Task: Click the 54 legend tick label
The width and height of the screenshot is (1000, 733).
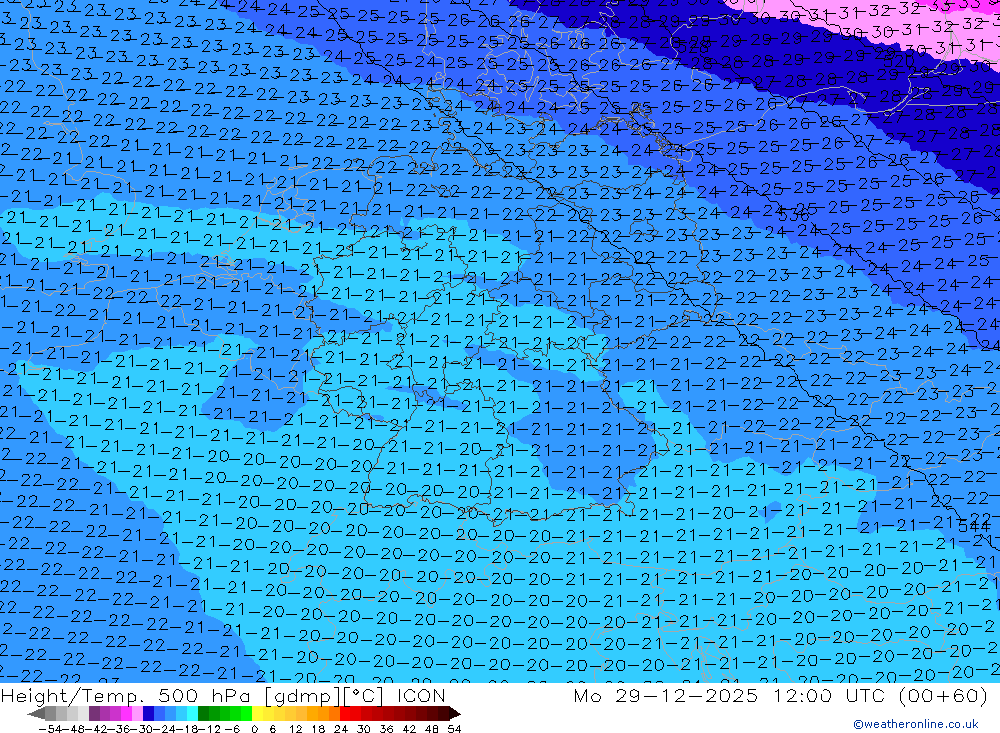Action: [x=454, y=729]
